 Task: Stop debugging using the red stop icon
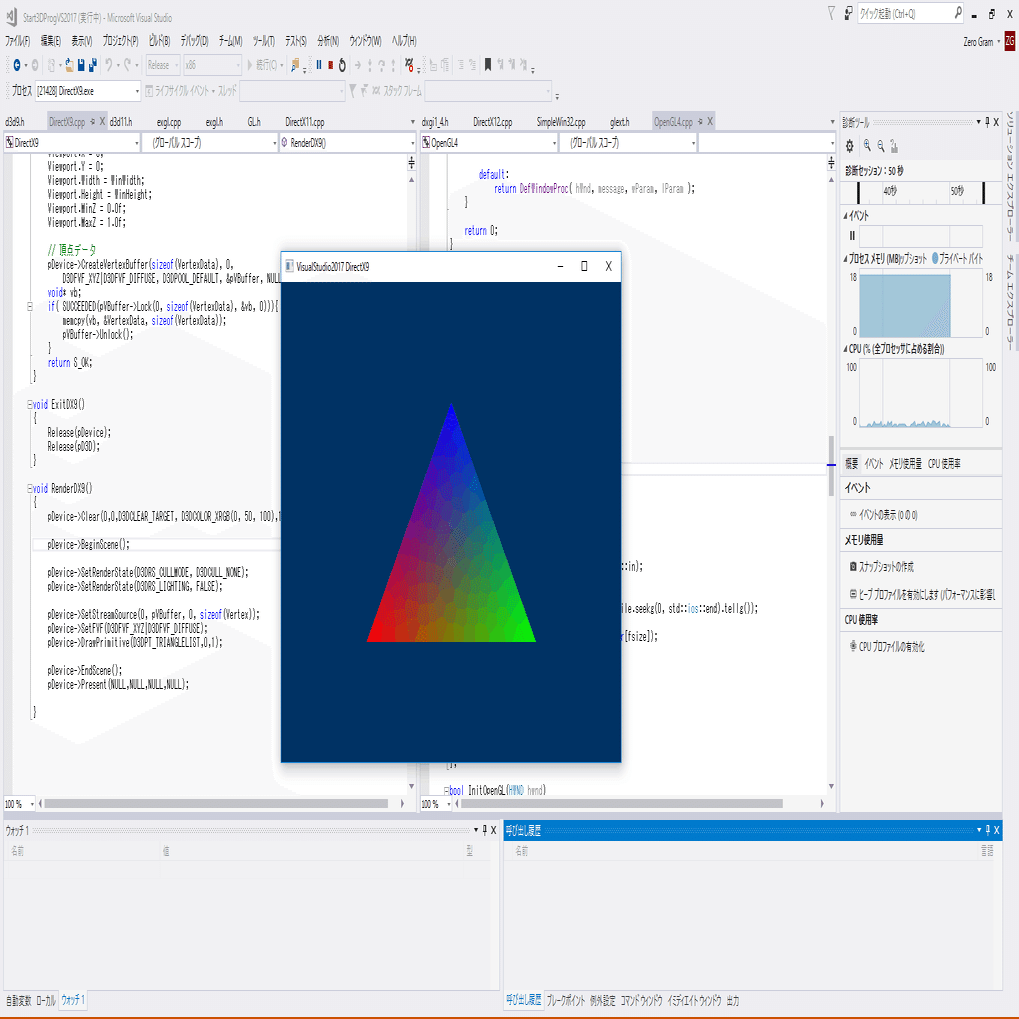click(x=331, y=65)
